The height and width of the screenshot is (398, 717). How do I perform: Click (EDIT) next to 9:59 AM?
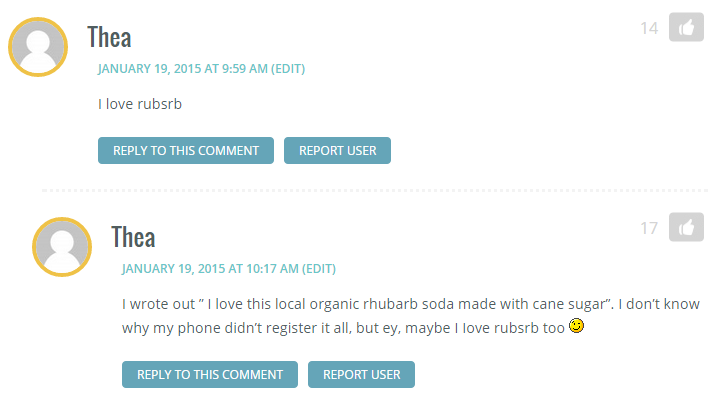[x=288, y=69]
